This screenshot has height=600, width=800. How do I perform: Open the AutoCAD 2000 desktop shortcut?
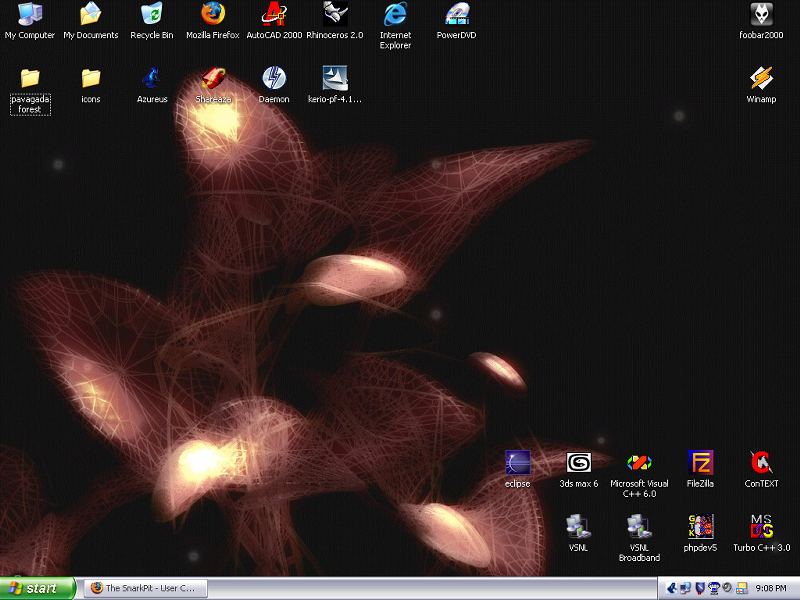click(274, 14)
